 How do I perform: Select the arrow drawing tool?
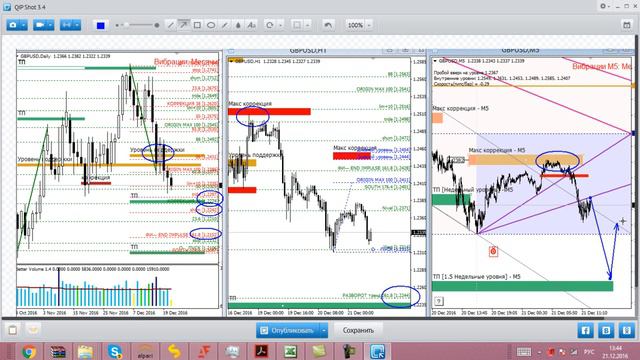184,25
